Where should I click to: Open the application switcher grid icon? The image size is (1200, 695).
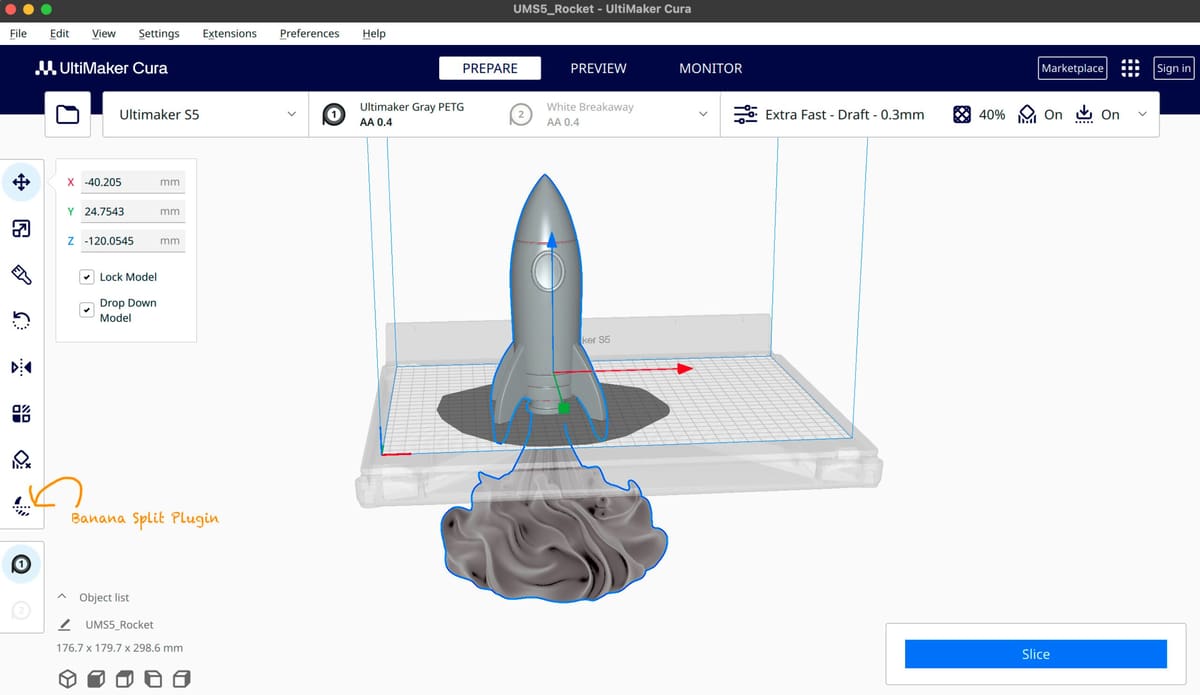[x=1130, y=68]
